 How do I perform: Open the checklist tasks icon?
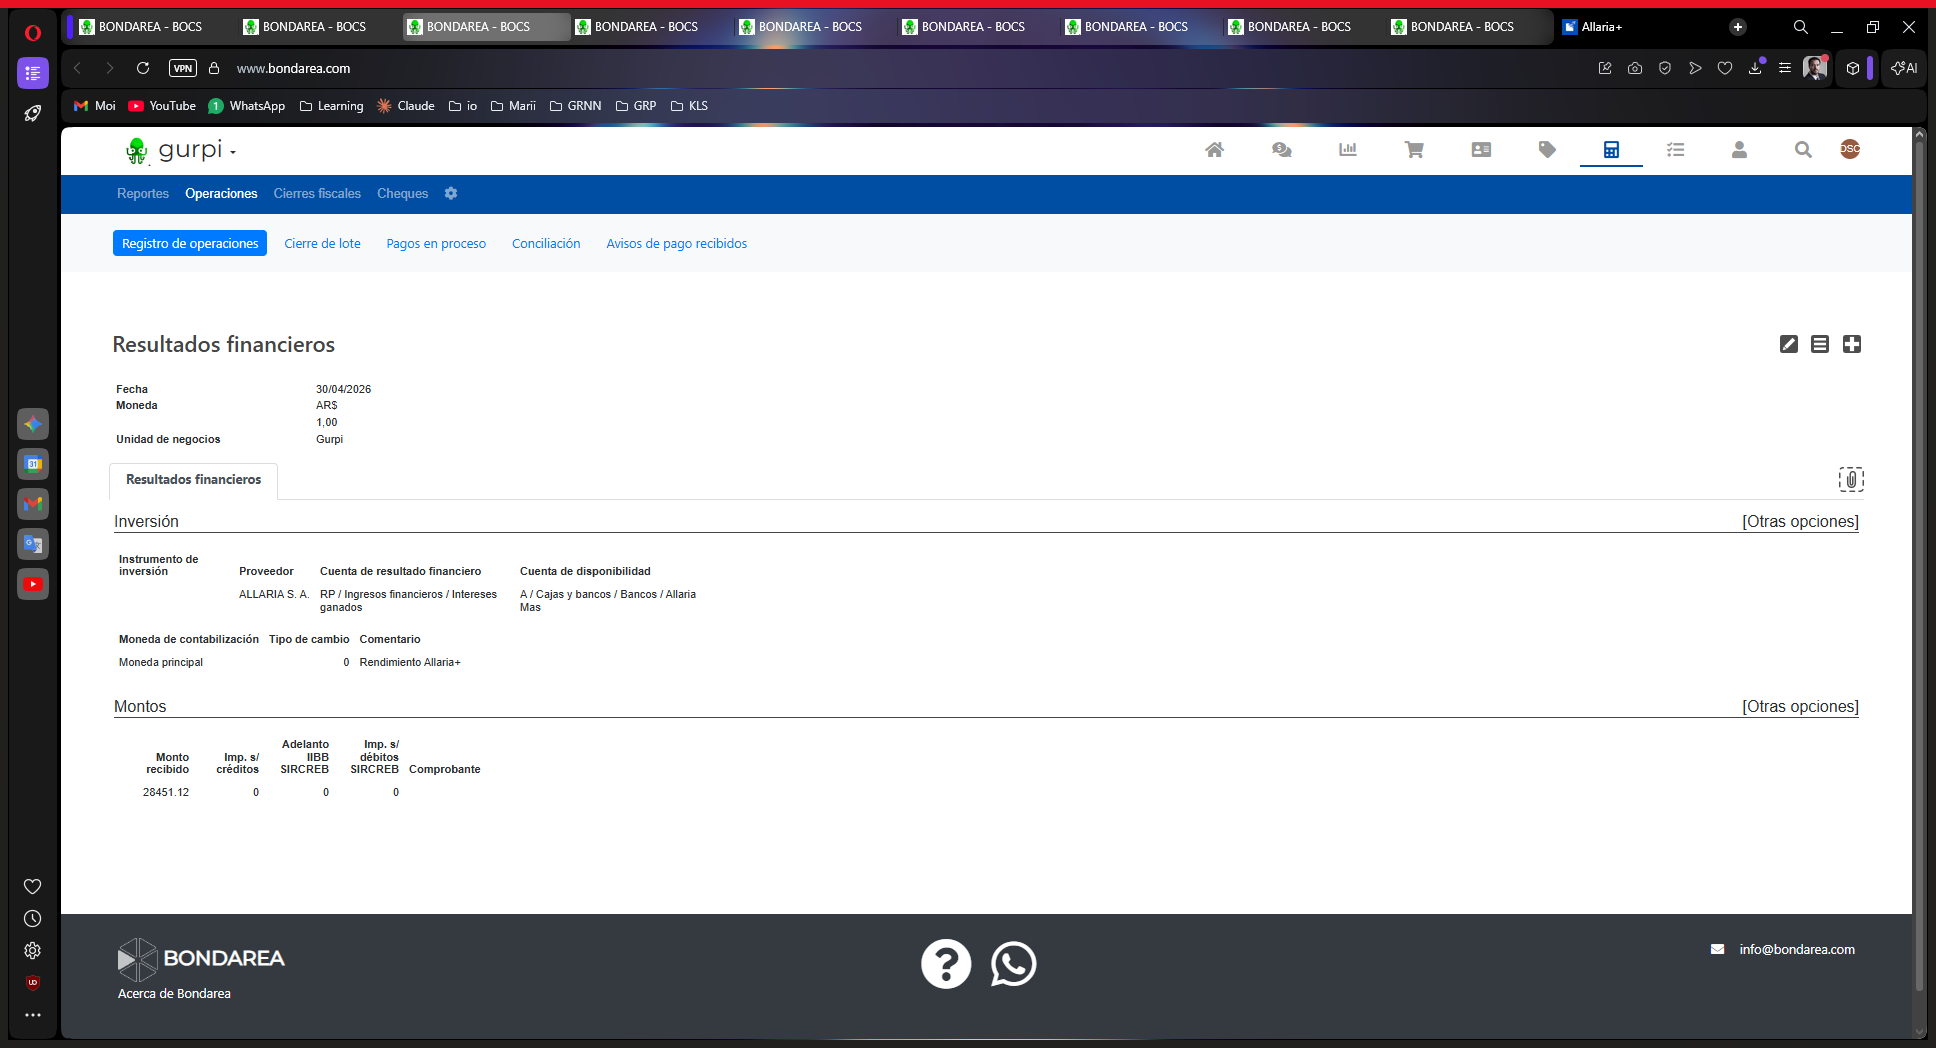point(1675,149)
